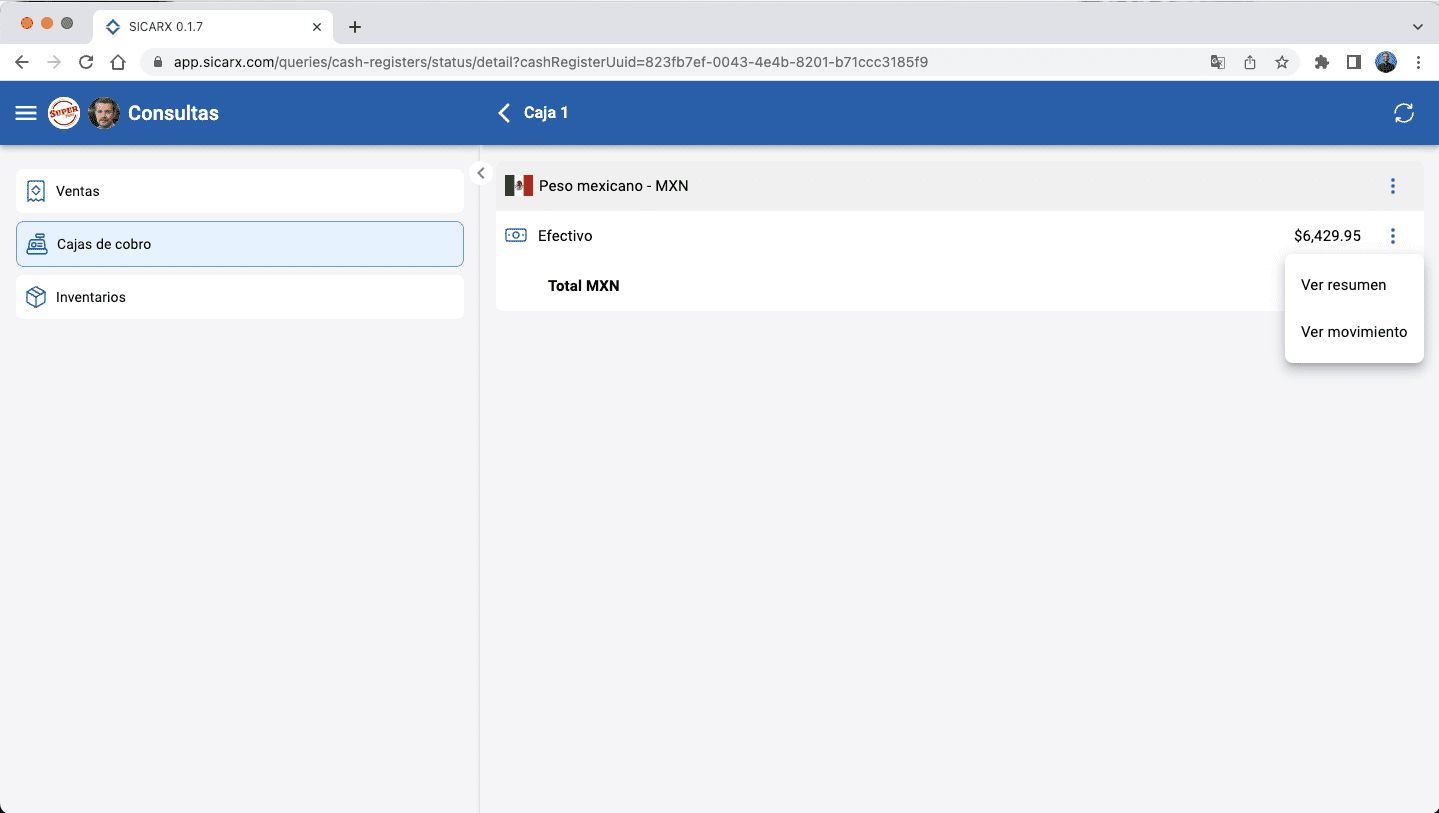Click the user avatar in header

click(104, 113)
